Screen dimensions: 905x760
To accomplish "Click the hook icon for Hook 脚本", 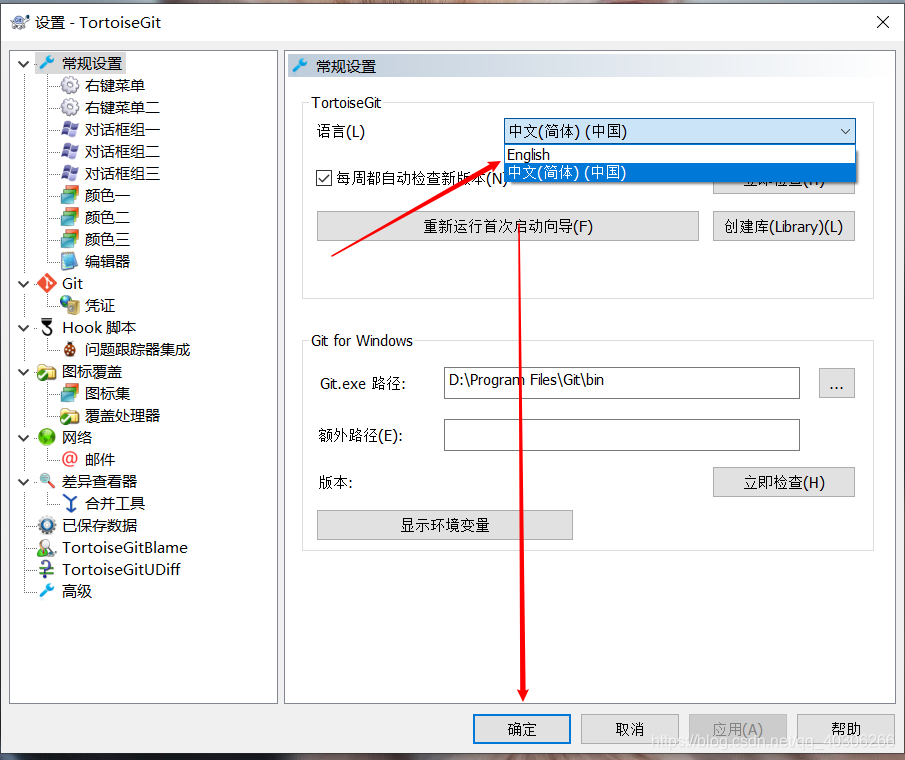I will click(x=47, y=327).
